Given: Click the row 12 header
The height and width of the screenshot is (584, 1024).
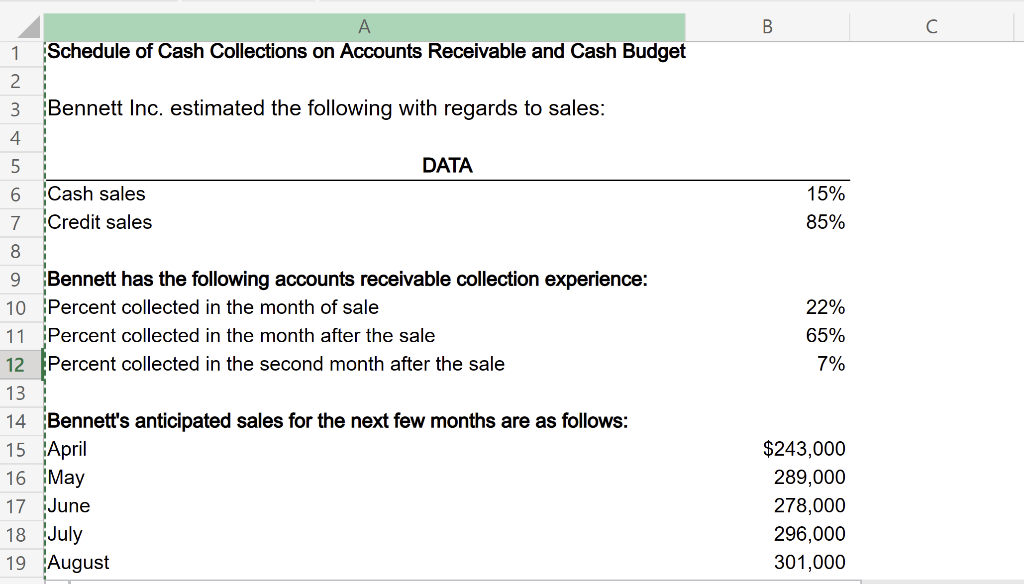Looking at the screenshot, I should [x=20, y=364].
